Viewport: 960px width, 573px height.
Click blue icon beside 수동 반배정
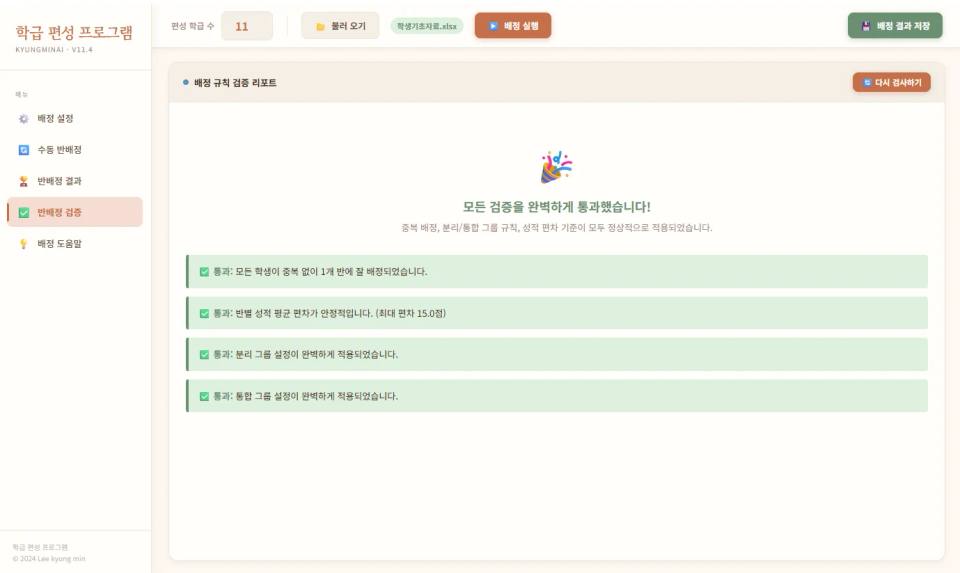click(x=23, y=150)
